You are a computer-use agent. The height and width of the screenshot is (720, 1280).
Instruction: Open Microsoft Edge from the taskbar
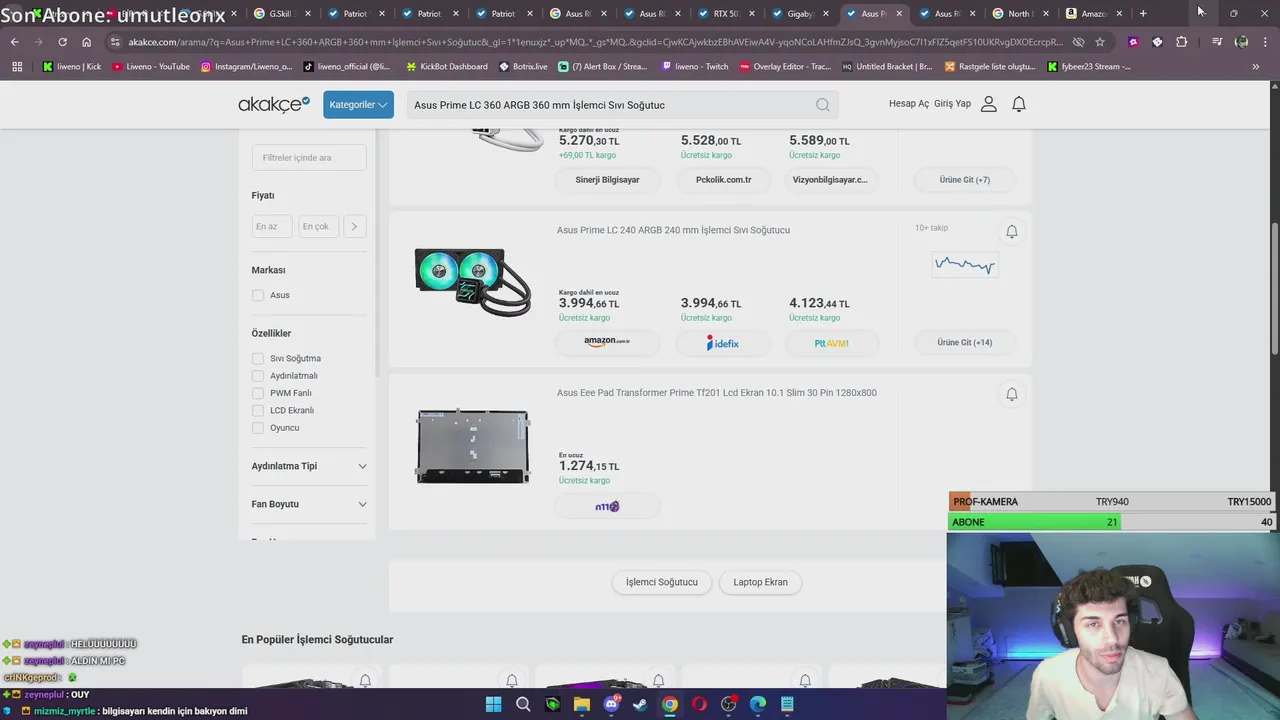coord(758,704)
